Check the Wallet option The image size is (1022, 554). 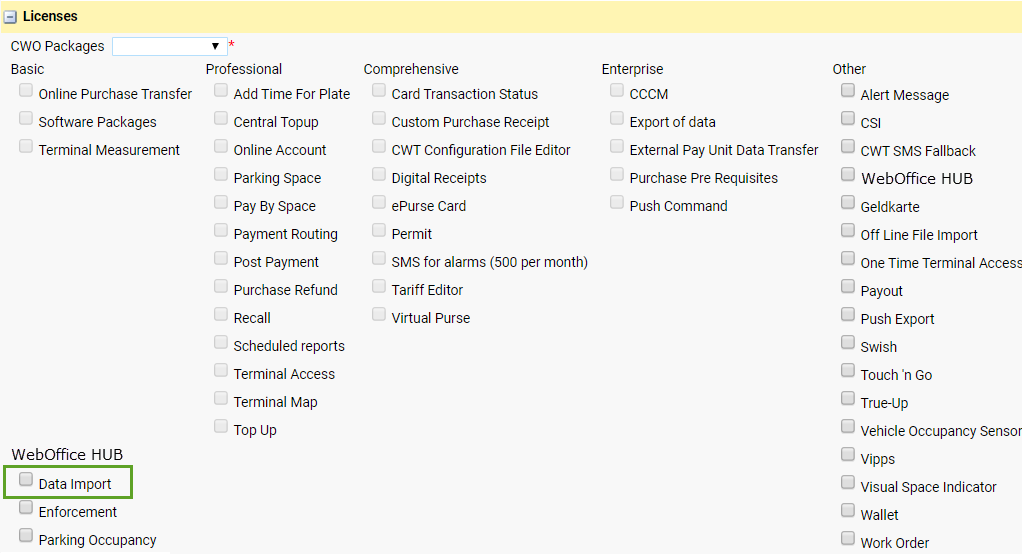[x=847, y=510]
